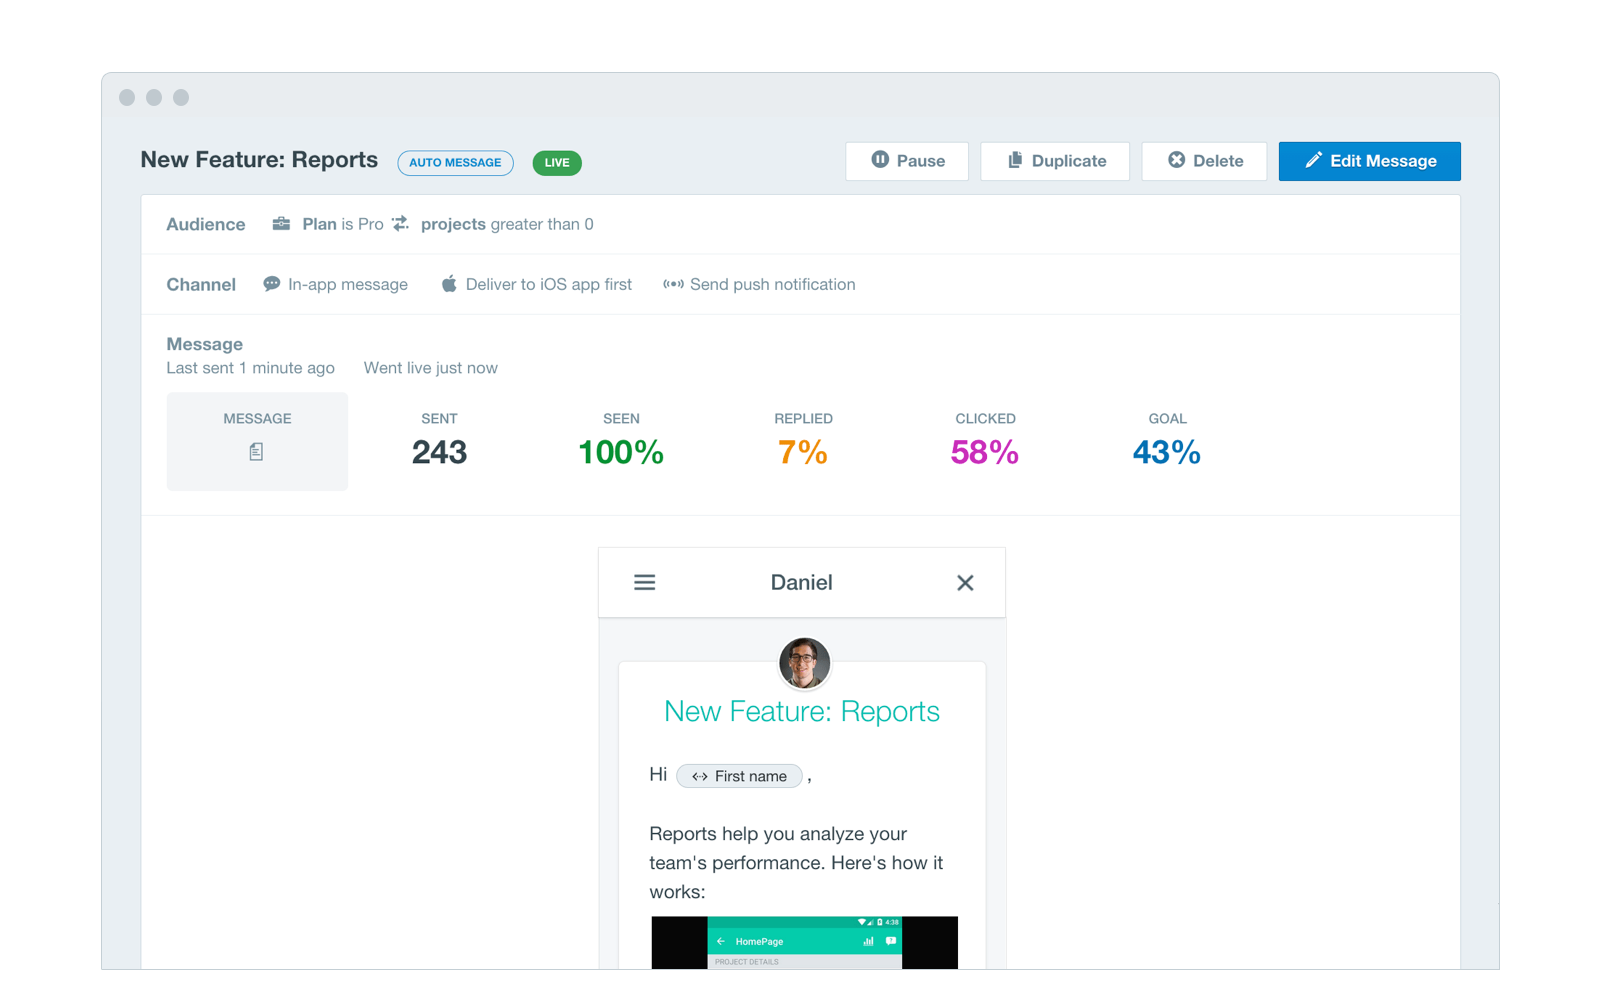Close the Daniel message preview
Viewport: 1600px width, 996px height.
[965, 582]
